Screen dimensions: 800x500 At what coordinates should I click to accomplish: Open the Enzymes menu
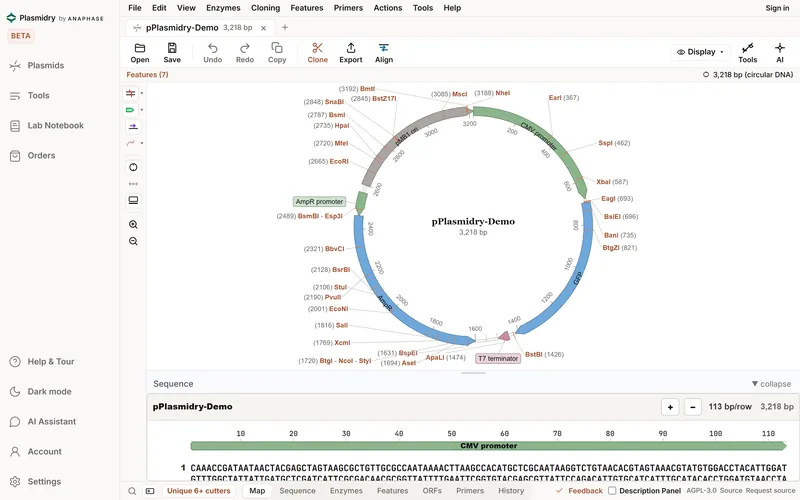point(223,8)
